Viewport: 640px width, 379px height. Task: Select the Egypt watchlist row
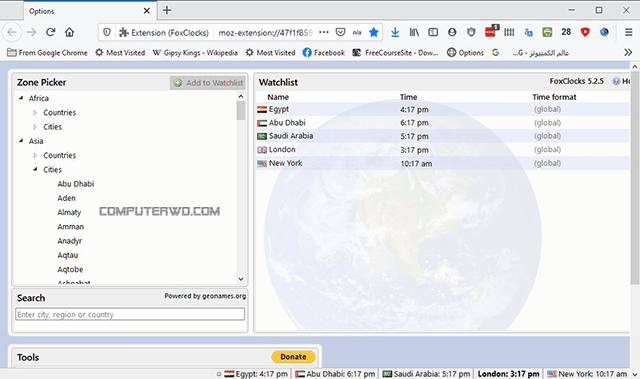point(443,109)
